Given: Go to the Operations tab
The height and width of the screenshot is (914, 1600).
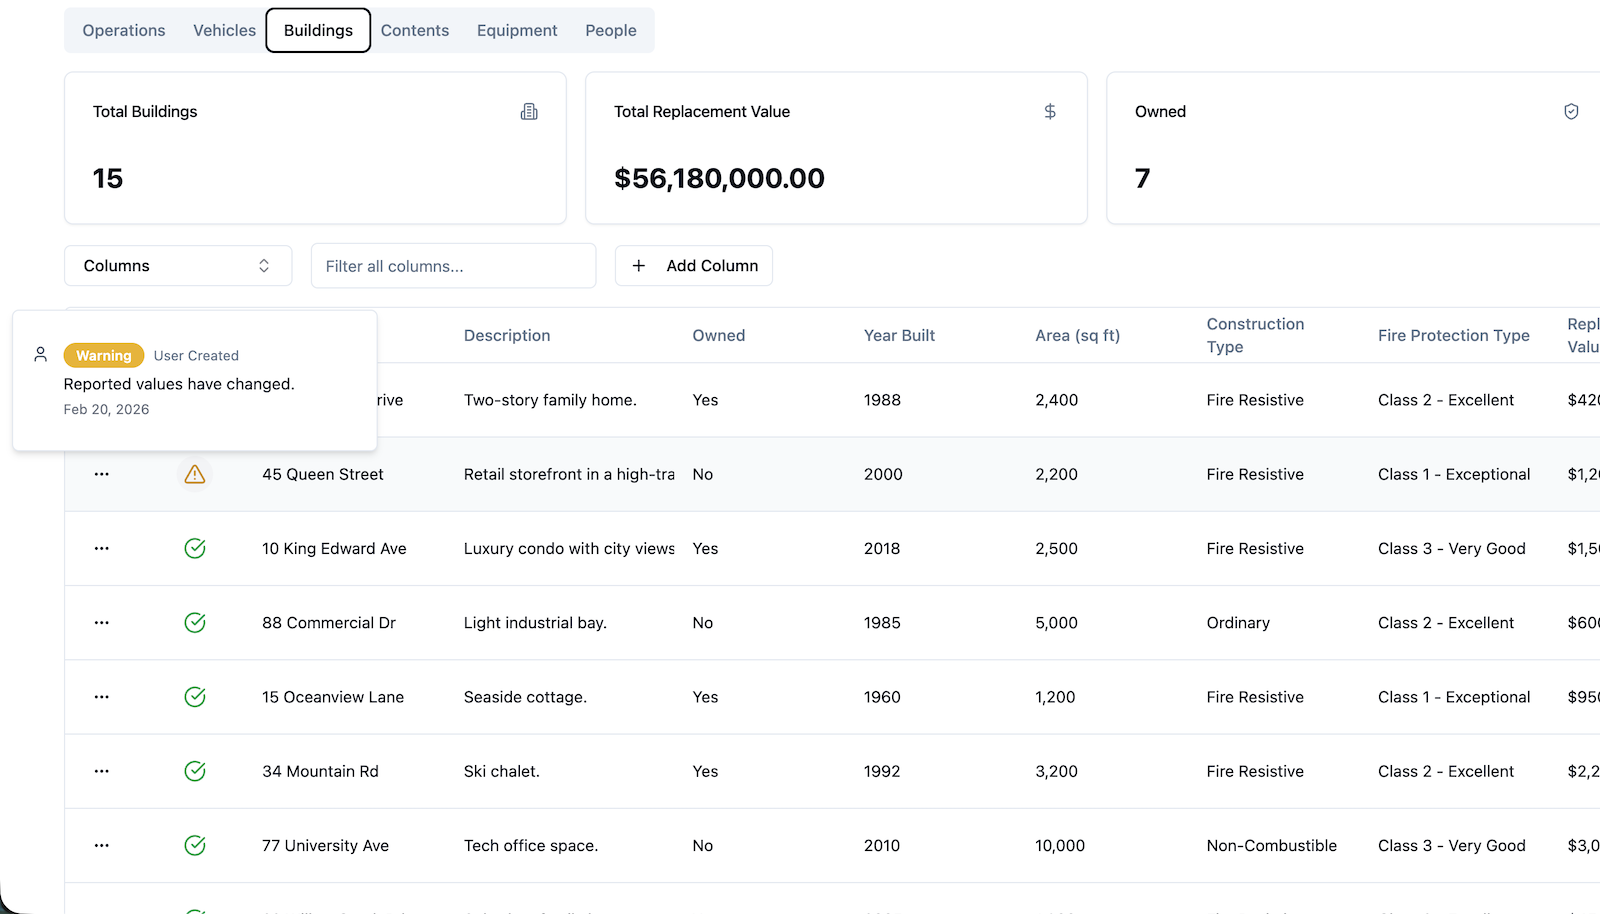Looking at the screenshot, I should click(x=124, y=31).
